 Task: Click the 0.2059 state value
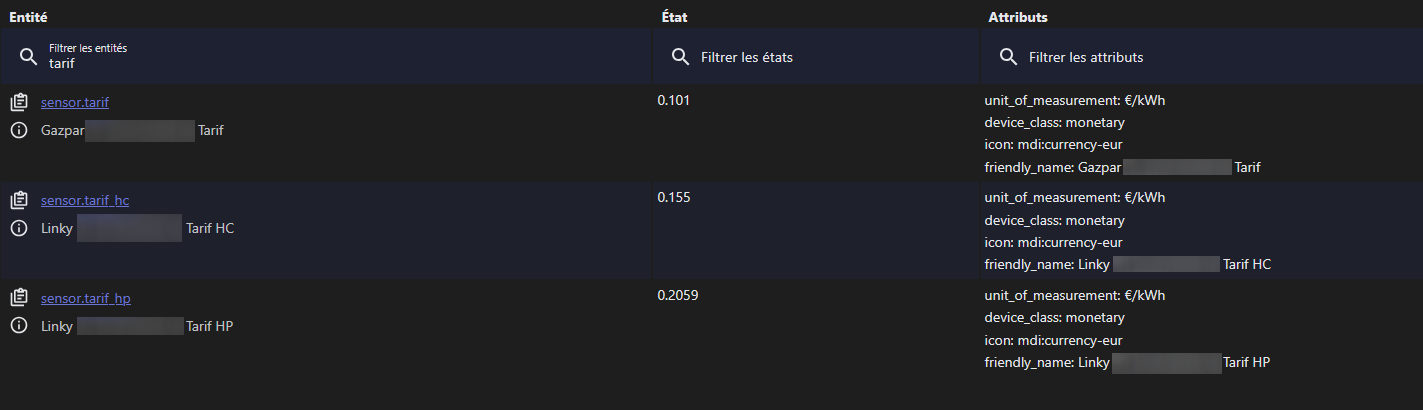(x=678, y=296)
